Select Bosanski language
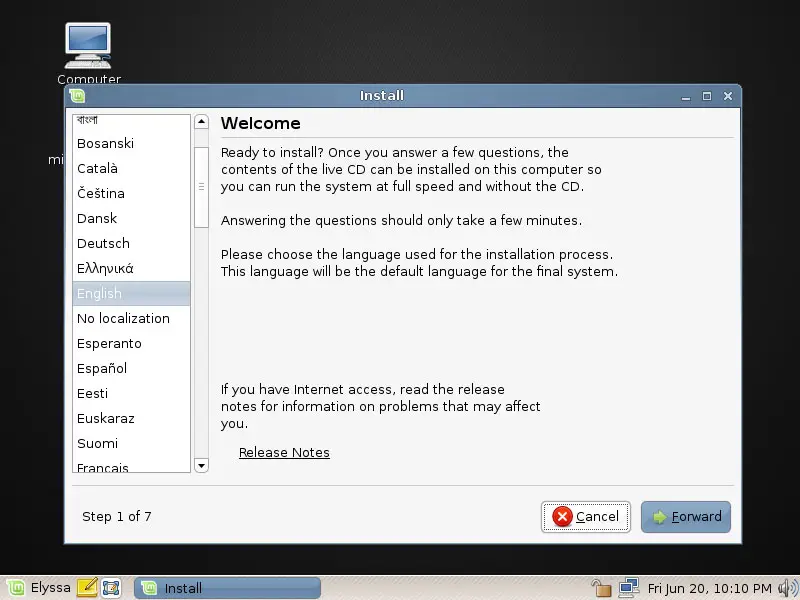This screenshot has width=800, height=600. [x=131, y=143]
